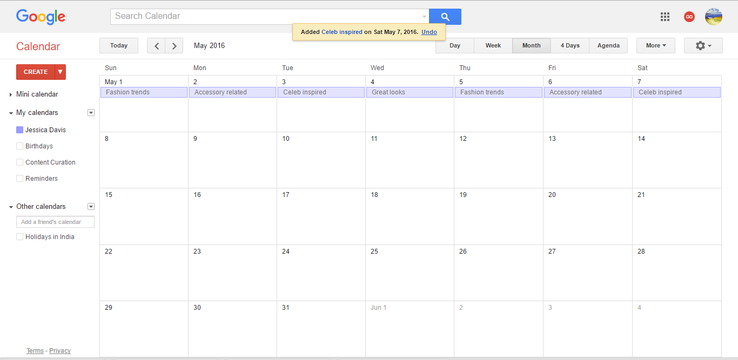Switch to Day view
Image resolution: width=738 pixels, height=360 pixels.
click(455, 46)
